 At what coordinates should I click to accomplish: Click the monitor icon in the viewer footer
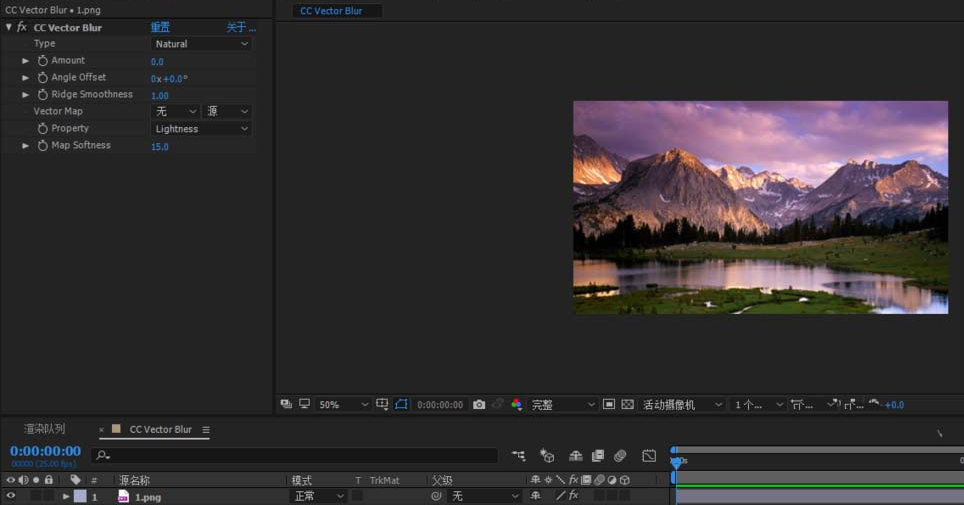[304, 404]
